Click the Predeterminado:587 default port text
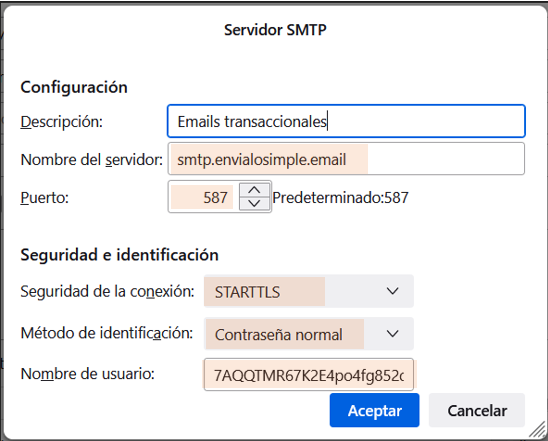The image size is (548, 441). (340, 198)
